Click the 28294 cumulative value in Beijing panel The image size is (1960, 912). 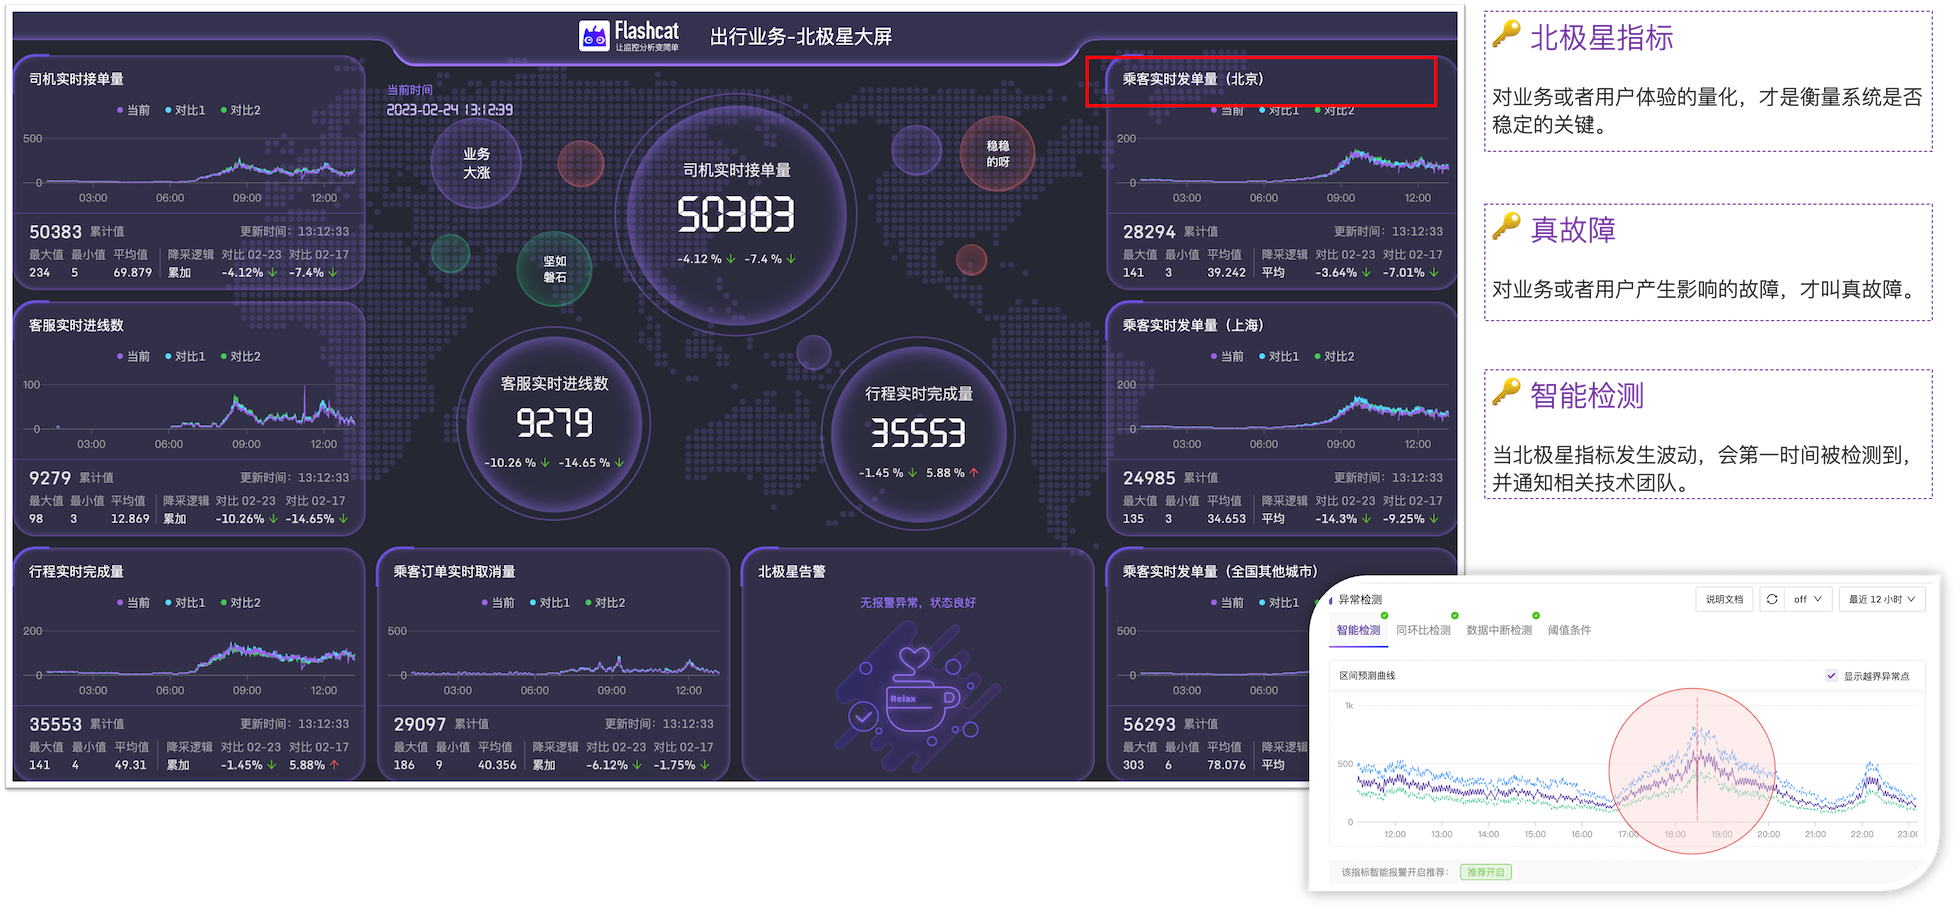coord(1149,231)
